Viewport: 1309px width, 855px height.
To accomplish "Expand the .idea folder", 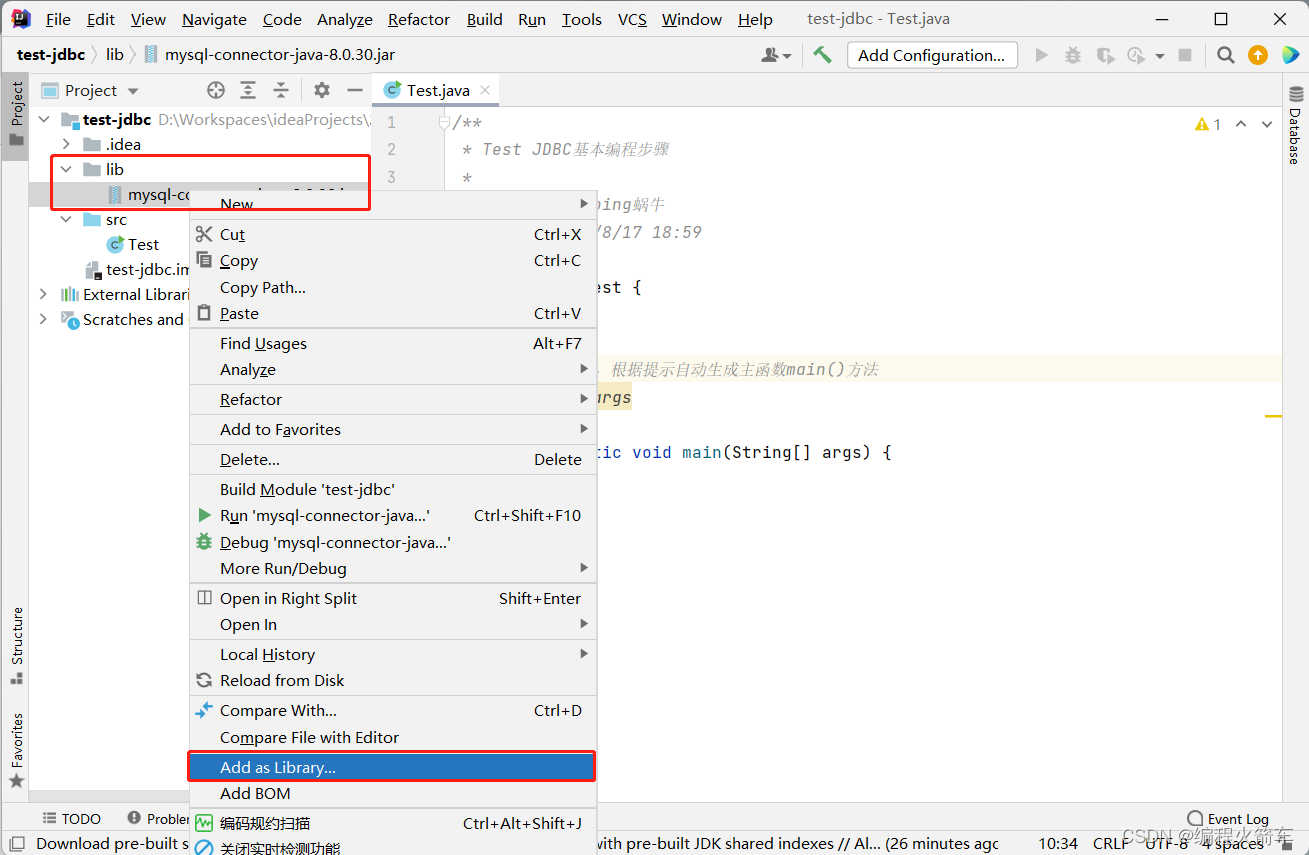I will click(x=66, y=144).
